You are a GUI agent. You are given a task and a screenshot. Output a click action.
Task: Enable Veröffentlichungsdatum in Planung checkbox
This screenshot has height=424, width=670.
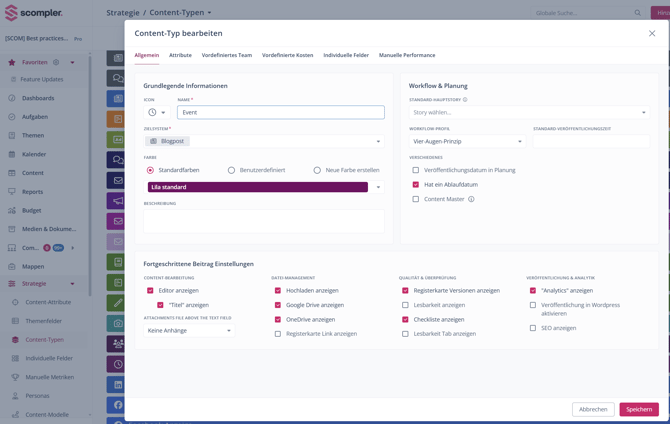coord(416,170)
